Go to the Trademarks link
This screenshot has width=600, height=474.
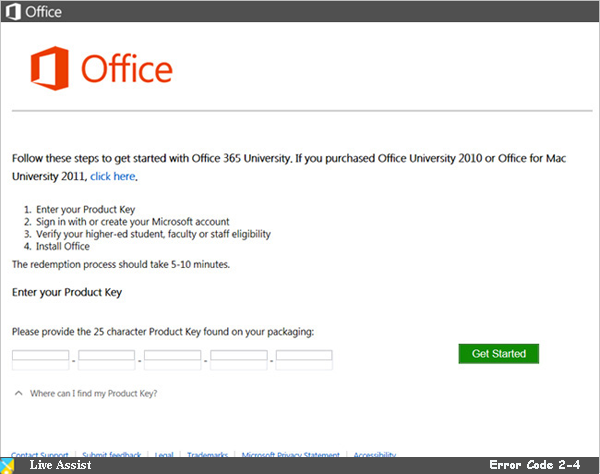pos(207,454)
